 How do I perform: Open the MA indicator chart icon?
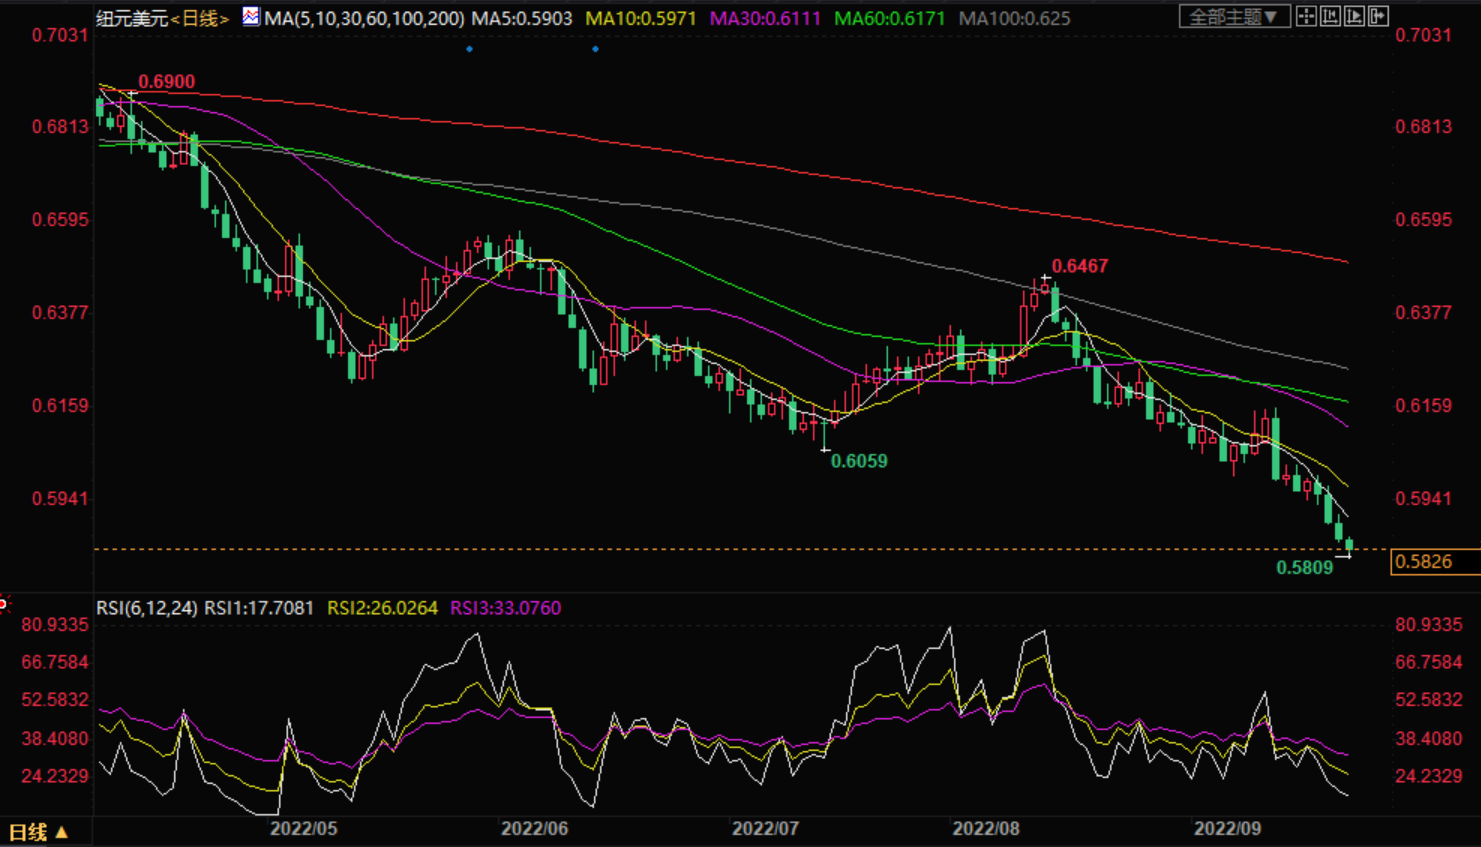click(250, 16)
